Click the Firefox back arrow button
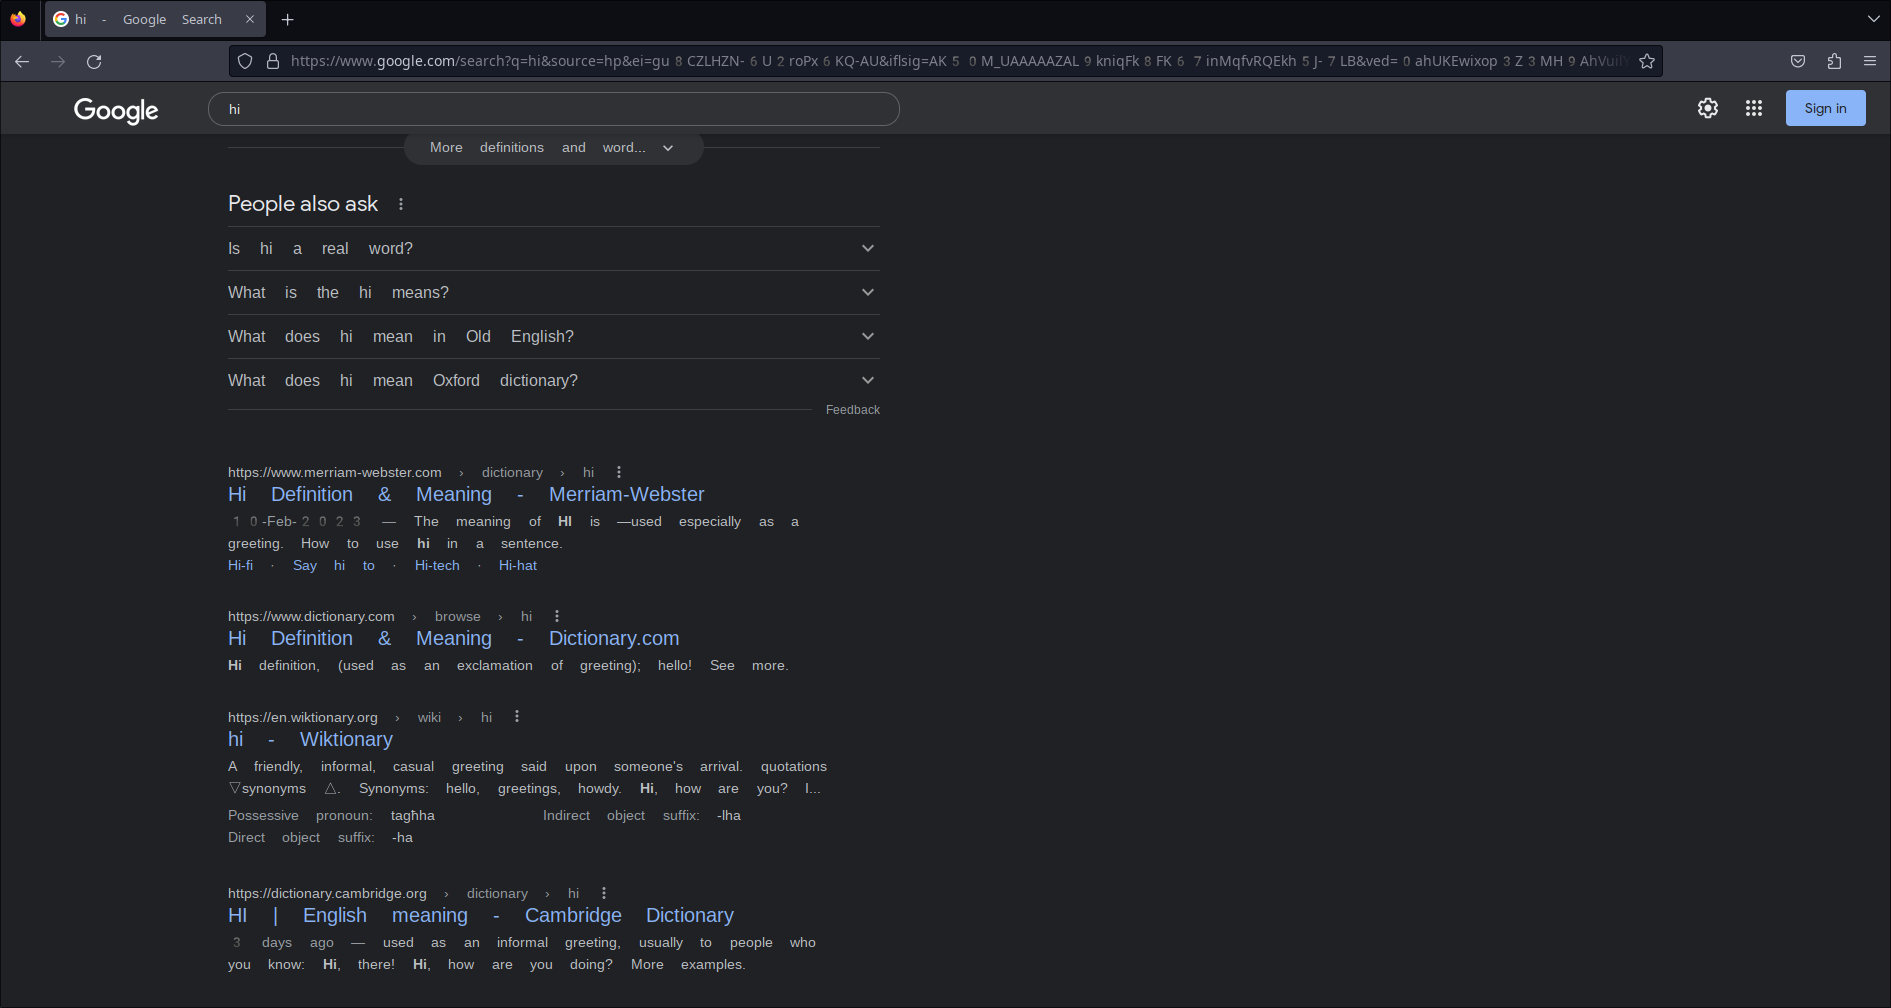This screenshot has height=1008, width=1891. point(22,61)
